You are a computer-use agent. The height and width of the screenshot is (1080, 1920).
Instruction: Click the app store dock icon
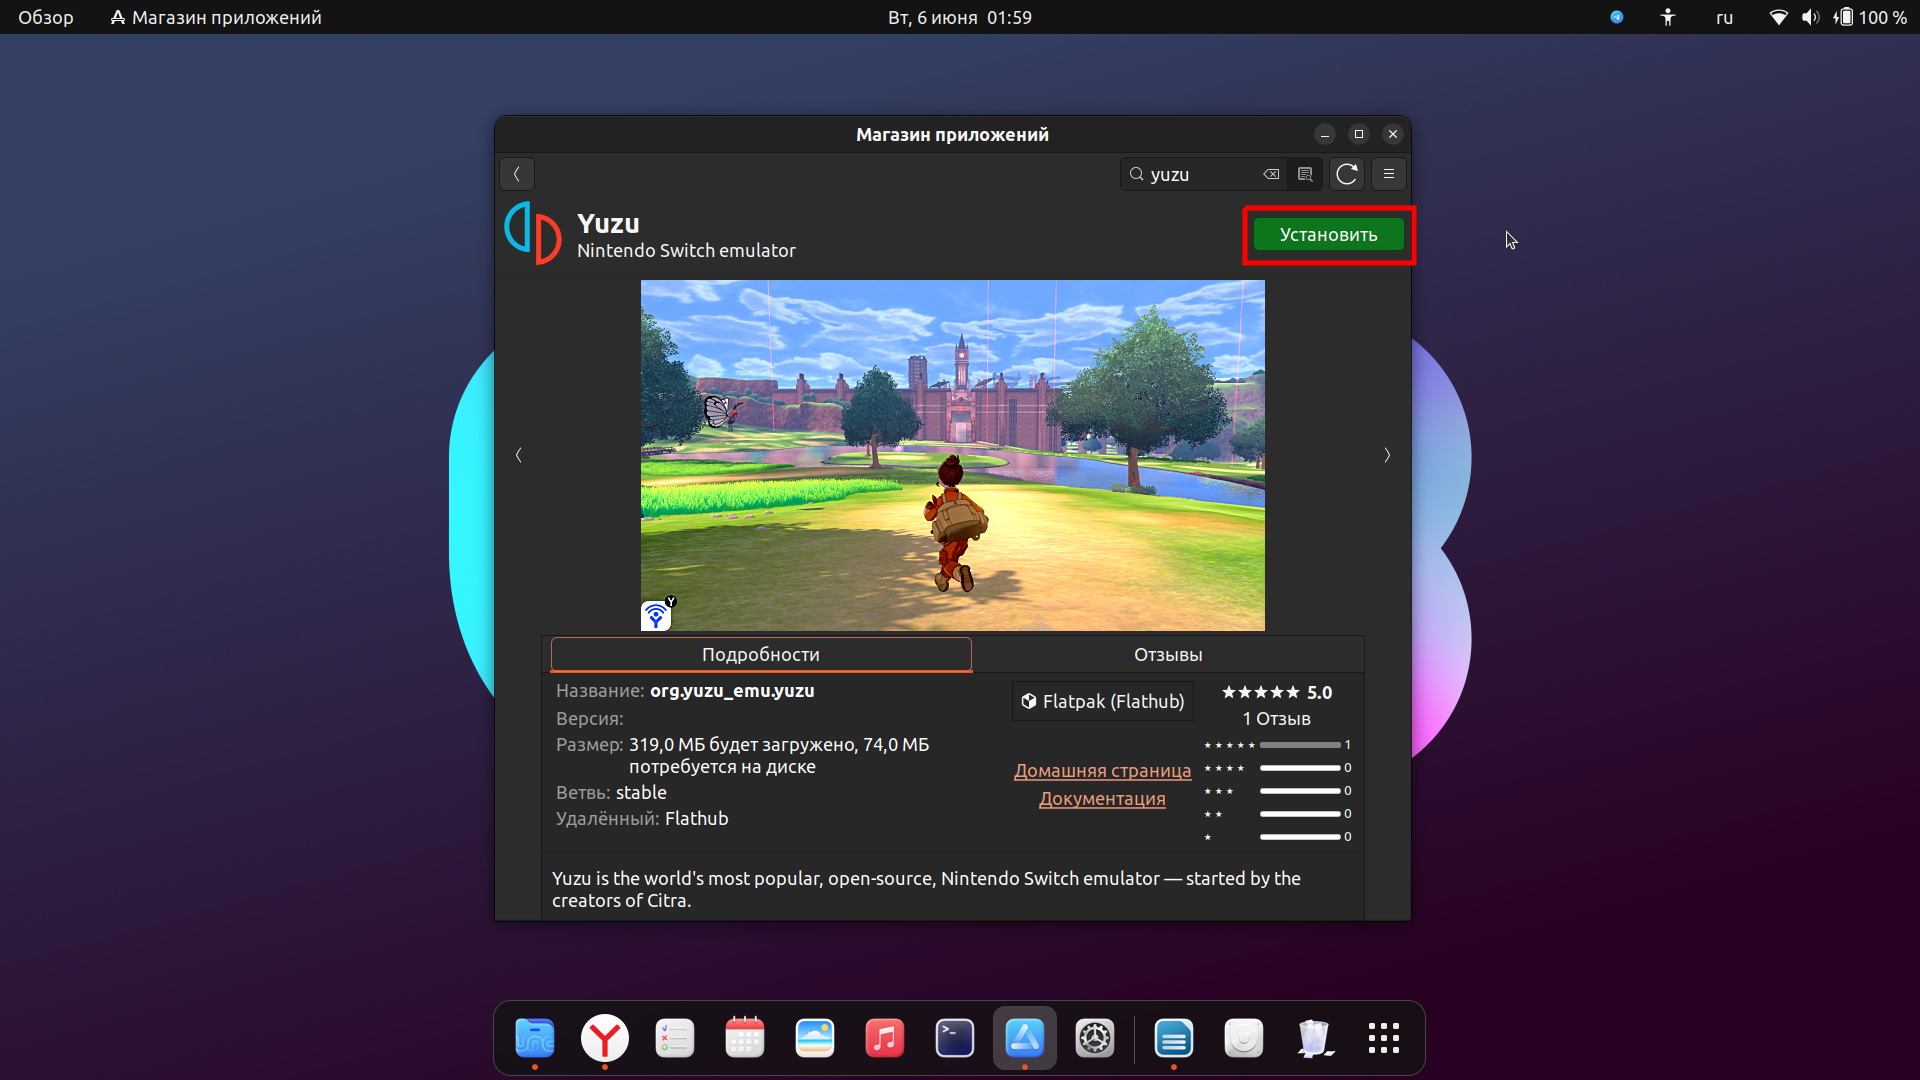pos(1025,1038)
